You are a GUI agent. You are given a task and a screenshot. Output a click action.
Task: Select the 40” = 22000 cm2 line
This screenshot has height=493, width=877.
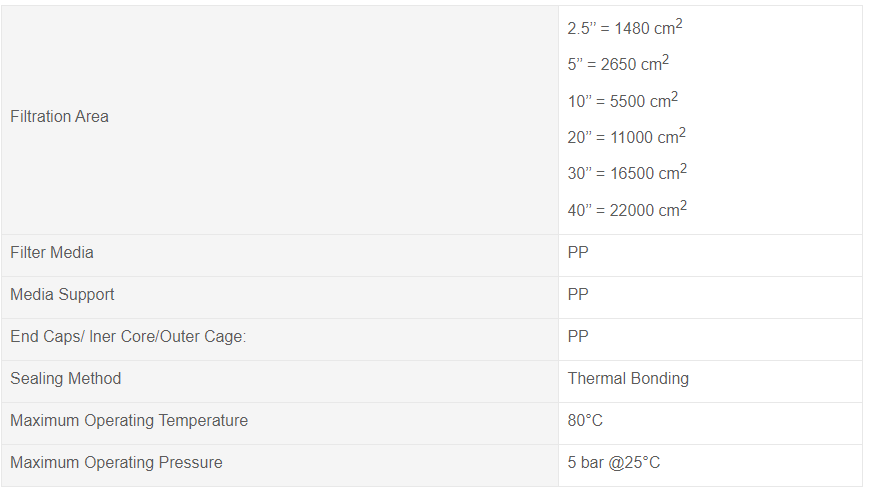pyautogui.click(x=627, y=209)
